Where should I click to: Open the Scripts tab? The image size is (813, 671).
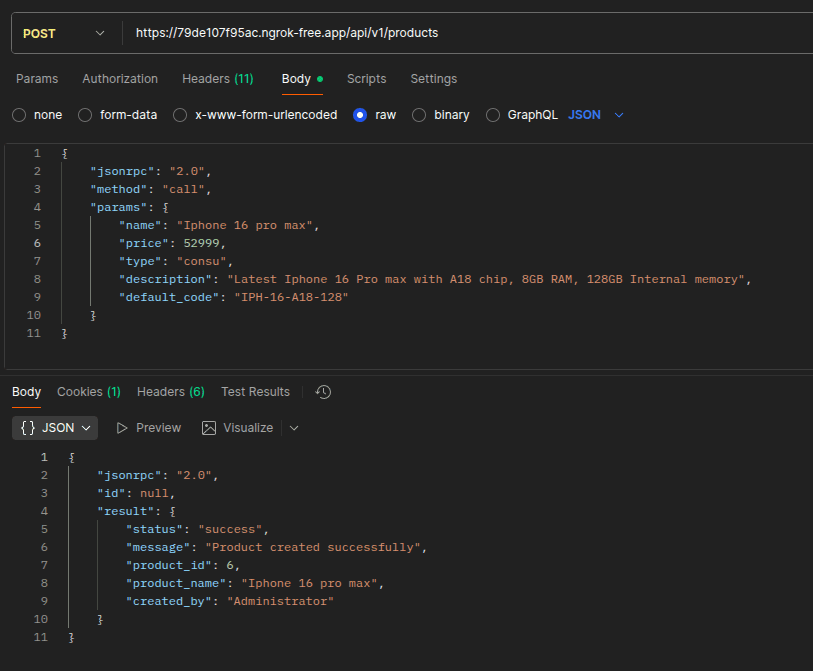[x=366, y=78]
